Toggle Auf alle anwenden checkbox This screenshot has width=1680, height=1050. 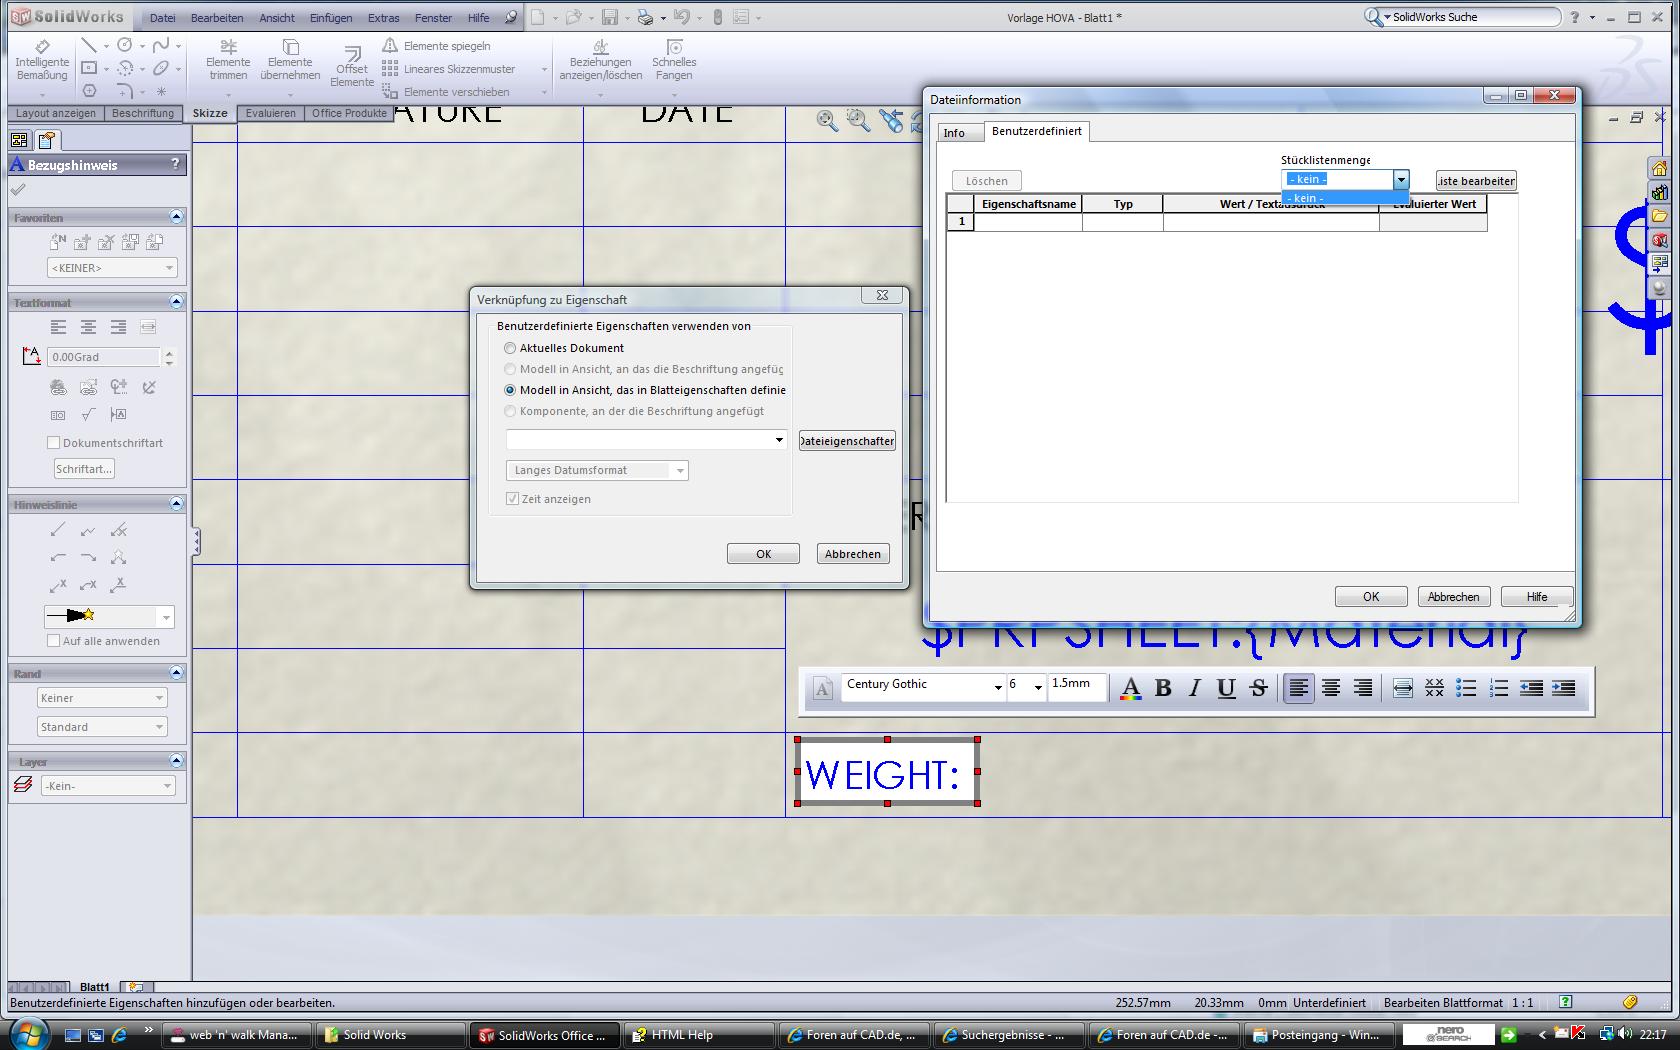pyautogui.click(x=54, y=641)
